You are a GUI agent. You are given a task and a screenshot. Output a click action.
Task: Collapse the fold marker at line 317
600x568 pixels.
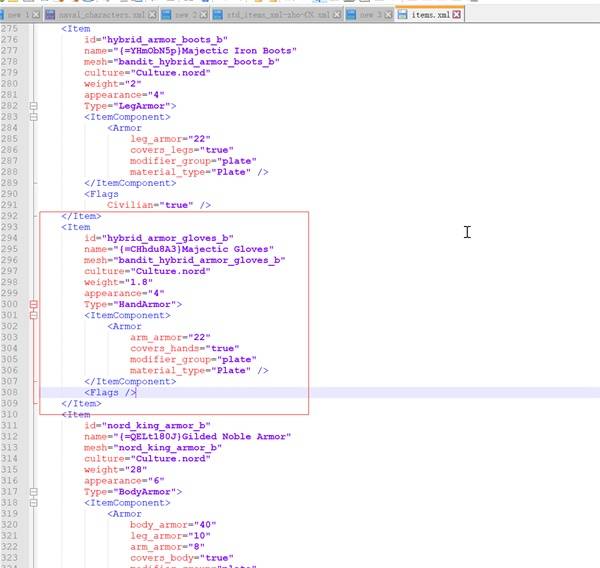[x=33, y=491]
